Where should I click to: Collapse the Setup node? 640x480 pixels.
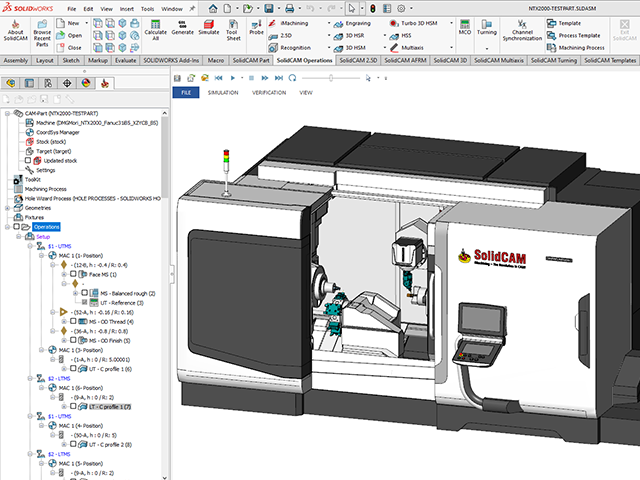[19, 236]
